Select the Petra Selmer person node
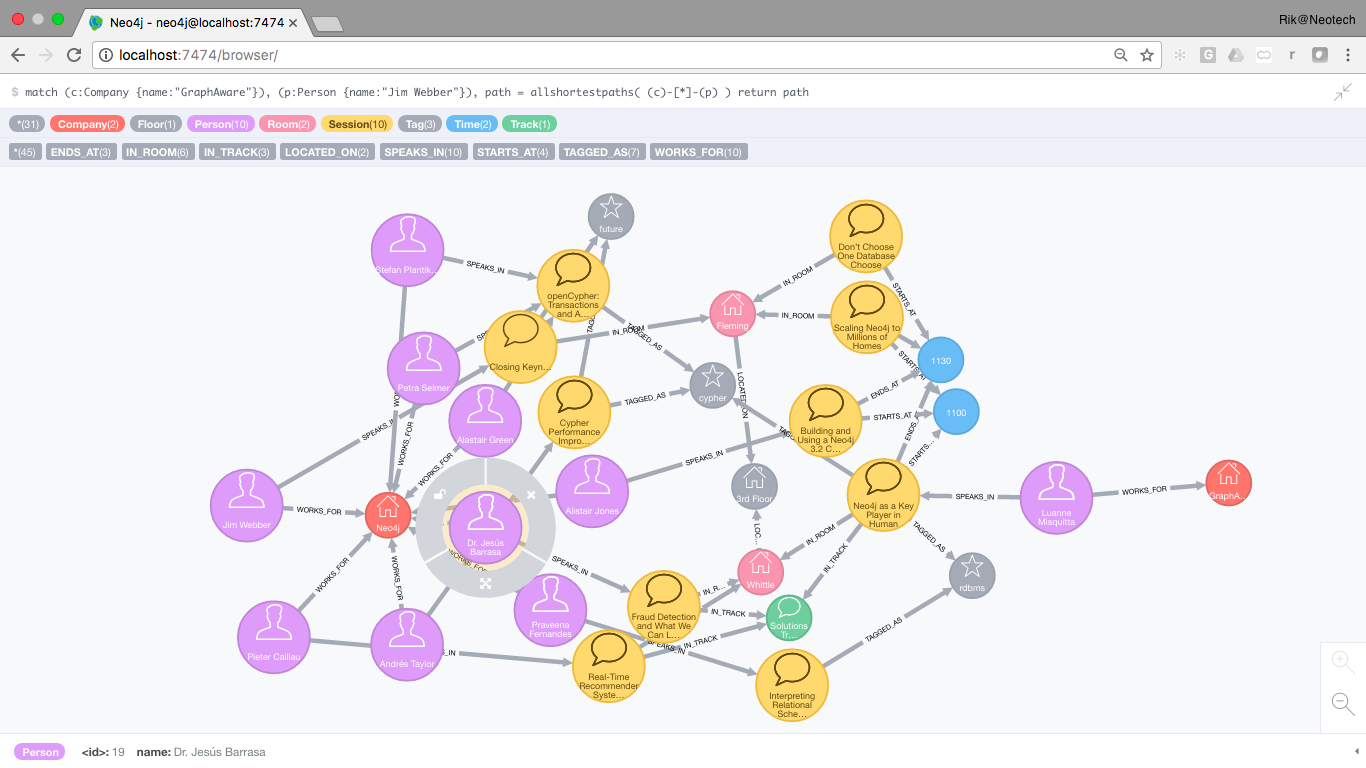 423,368
